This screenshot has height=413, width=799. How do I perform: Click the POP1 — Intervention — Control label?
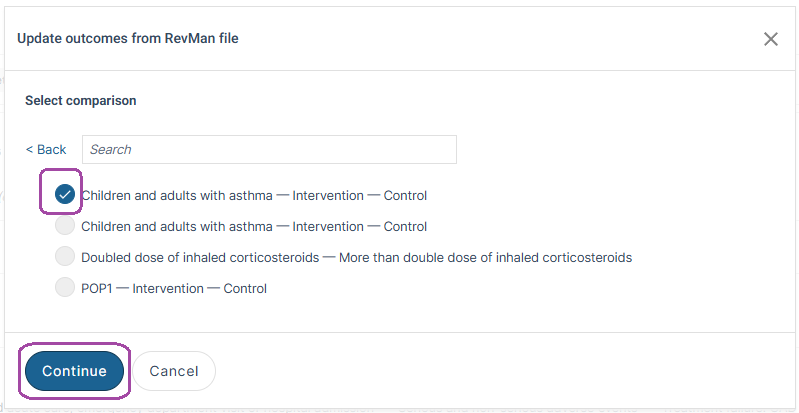tap(174, 289)
